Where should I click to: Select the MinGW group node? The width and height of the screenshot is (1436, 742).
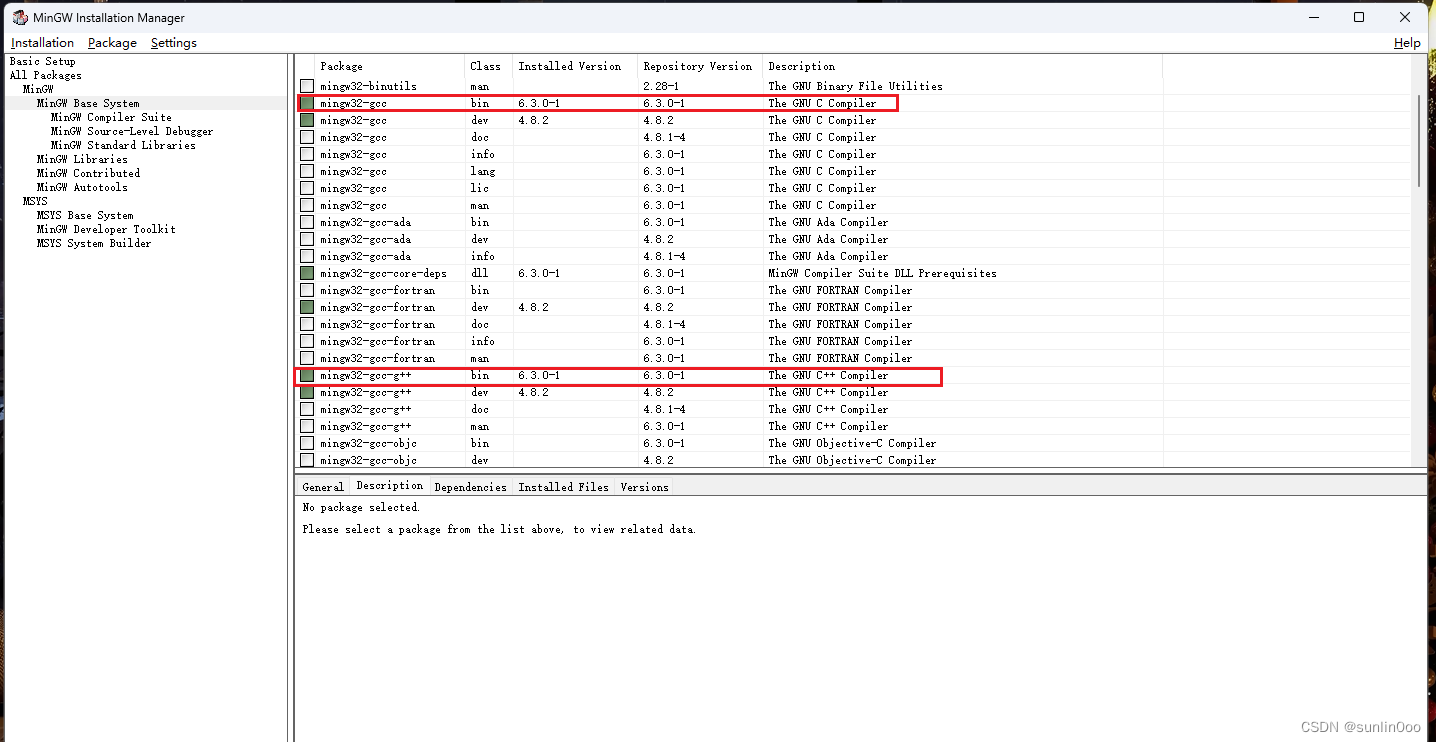(38, 89)
